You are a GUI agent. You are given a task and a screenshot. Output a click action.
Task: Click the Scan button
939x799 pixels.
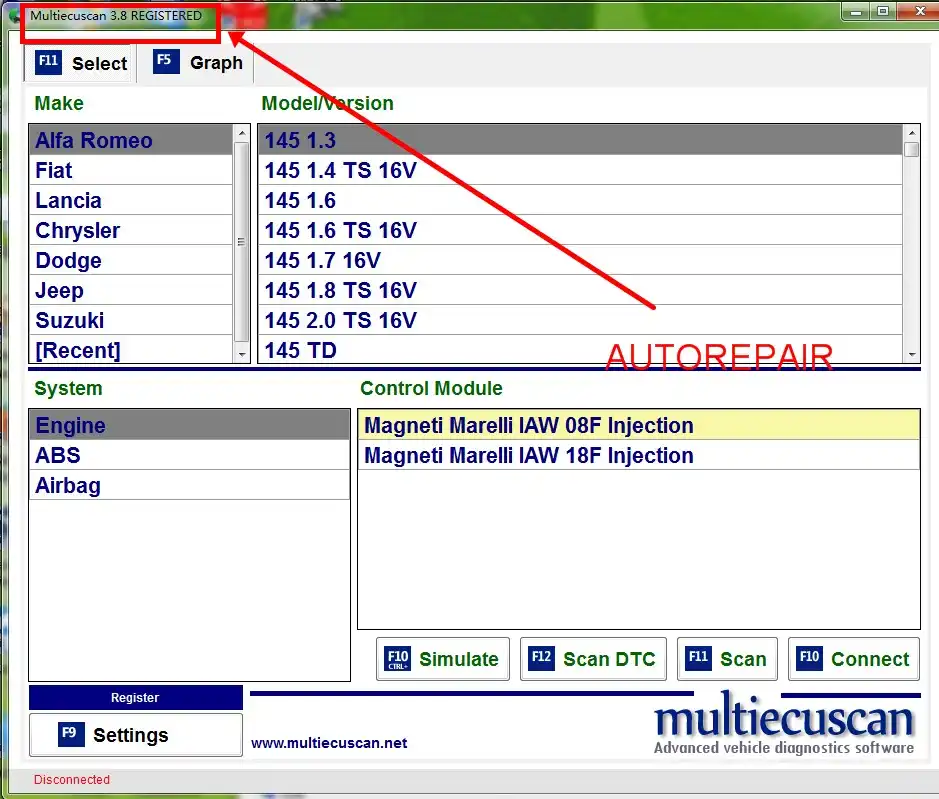727,659
